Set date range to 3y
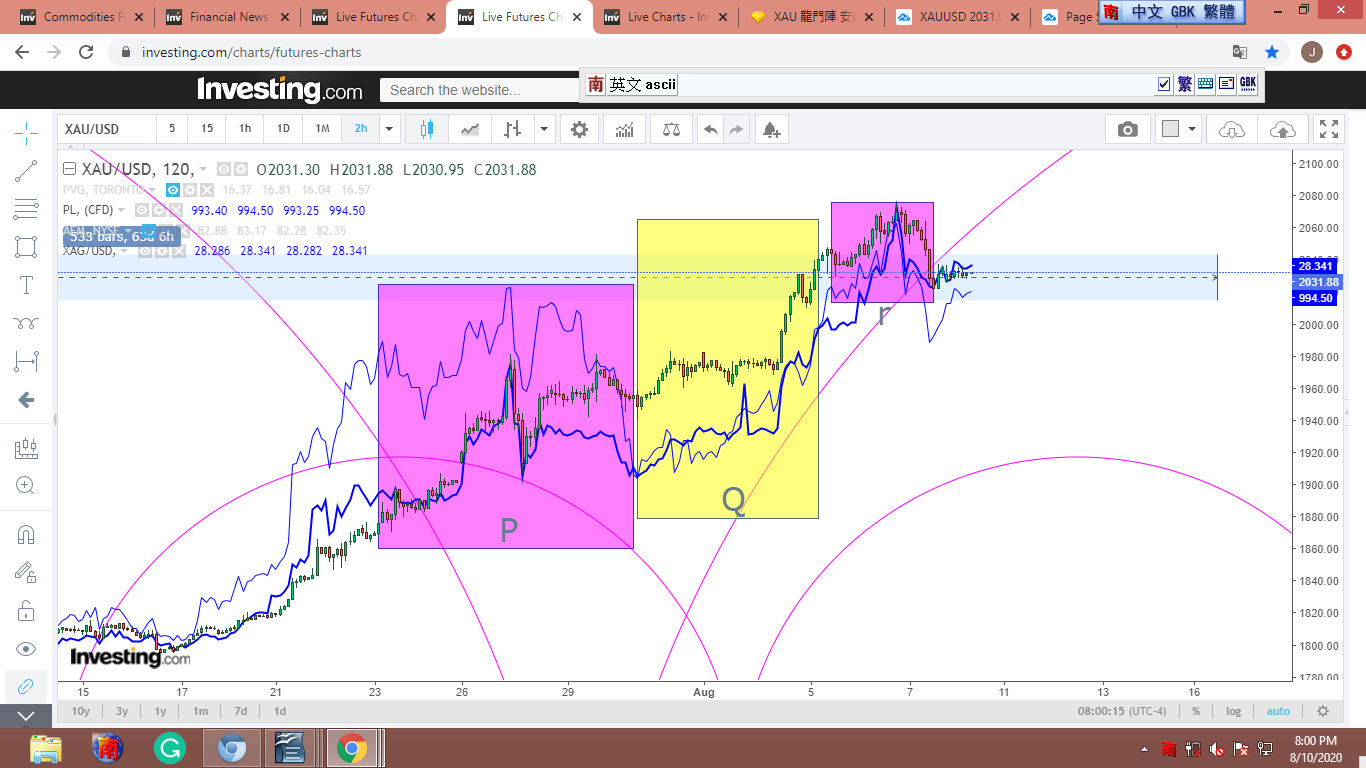The width and height of the screenshot is (1366, 768). click(x=121, y=711)
